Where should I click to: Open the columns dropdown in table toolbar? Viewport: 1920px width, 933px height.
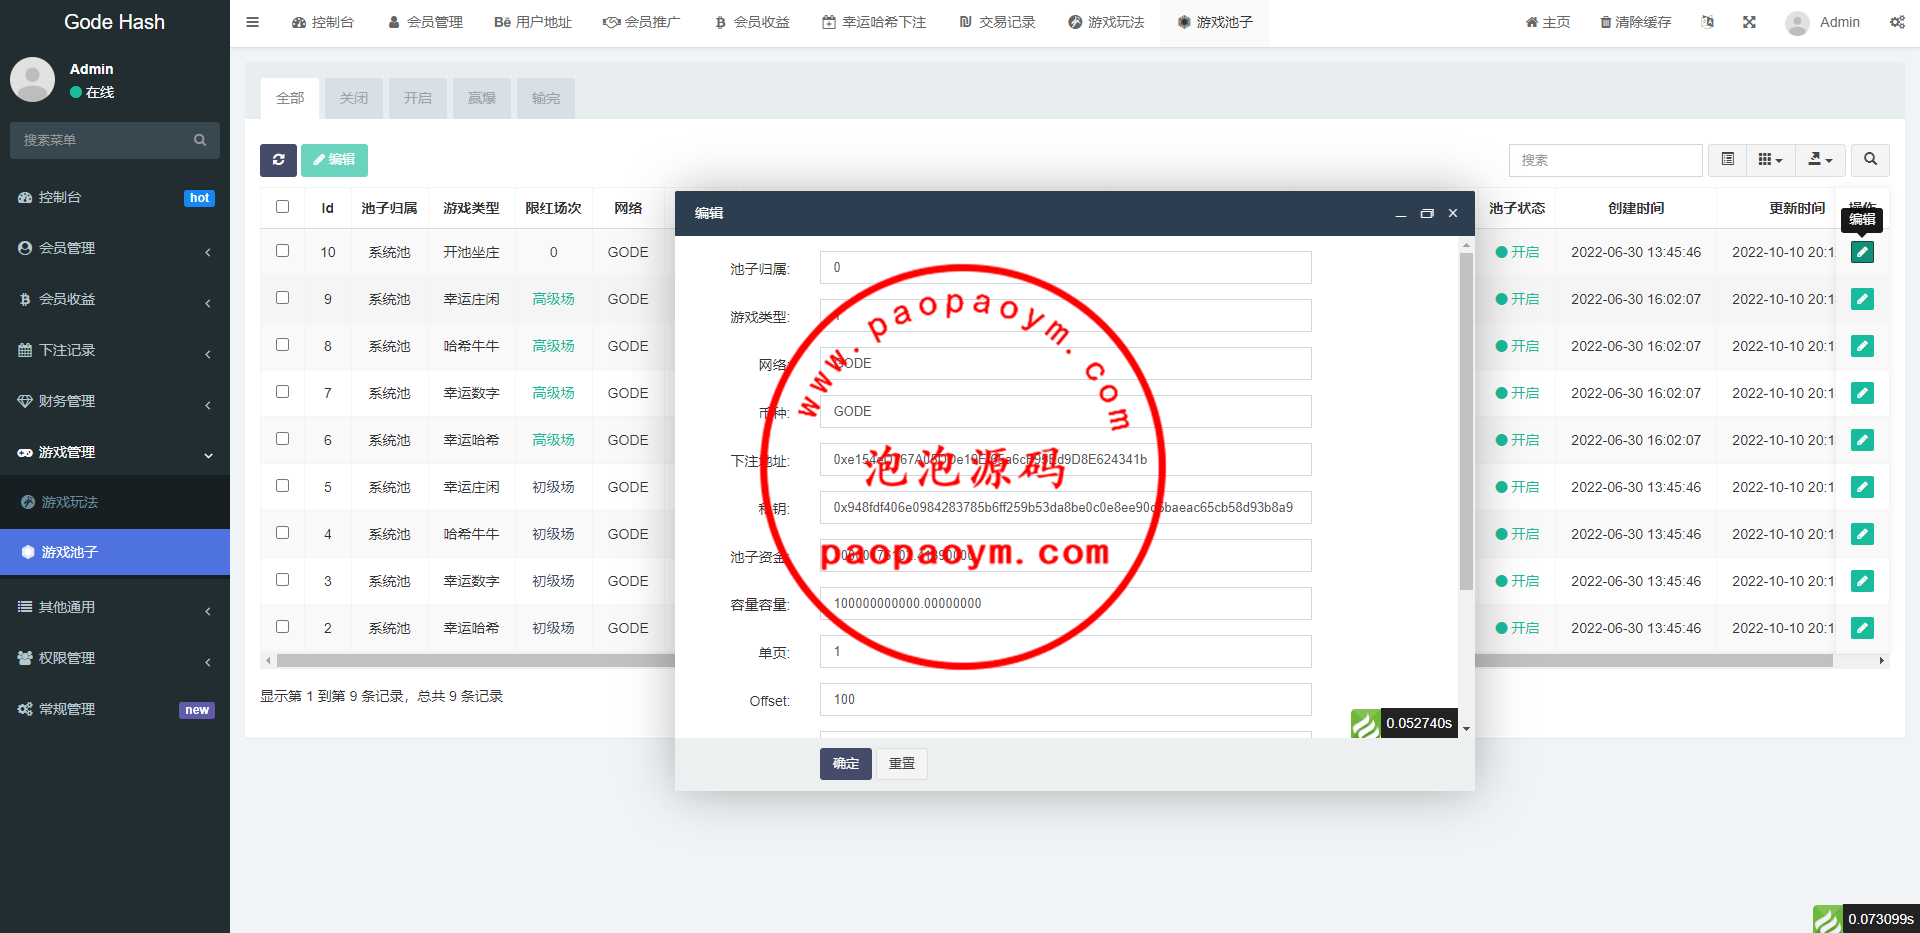point(1770,160)
